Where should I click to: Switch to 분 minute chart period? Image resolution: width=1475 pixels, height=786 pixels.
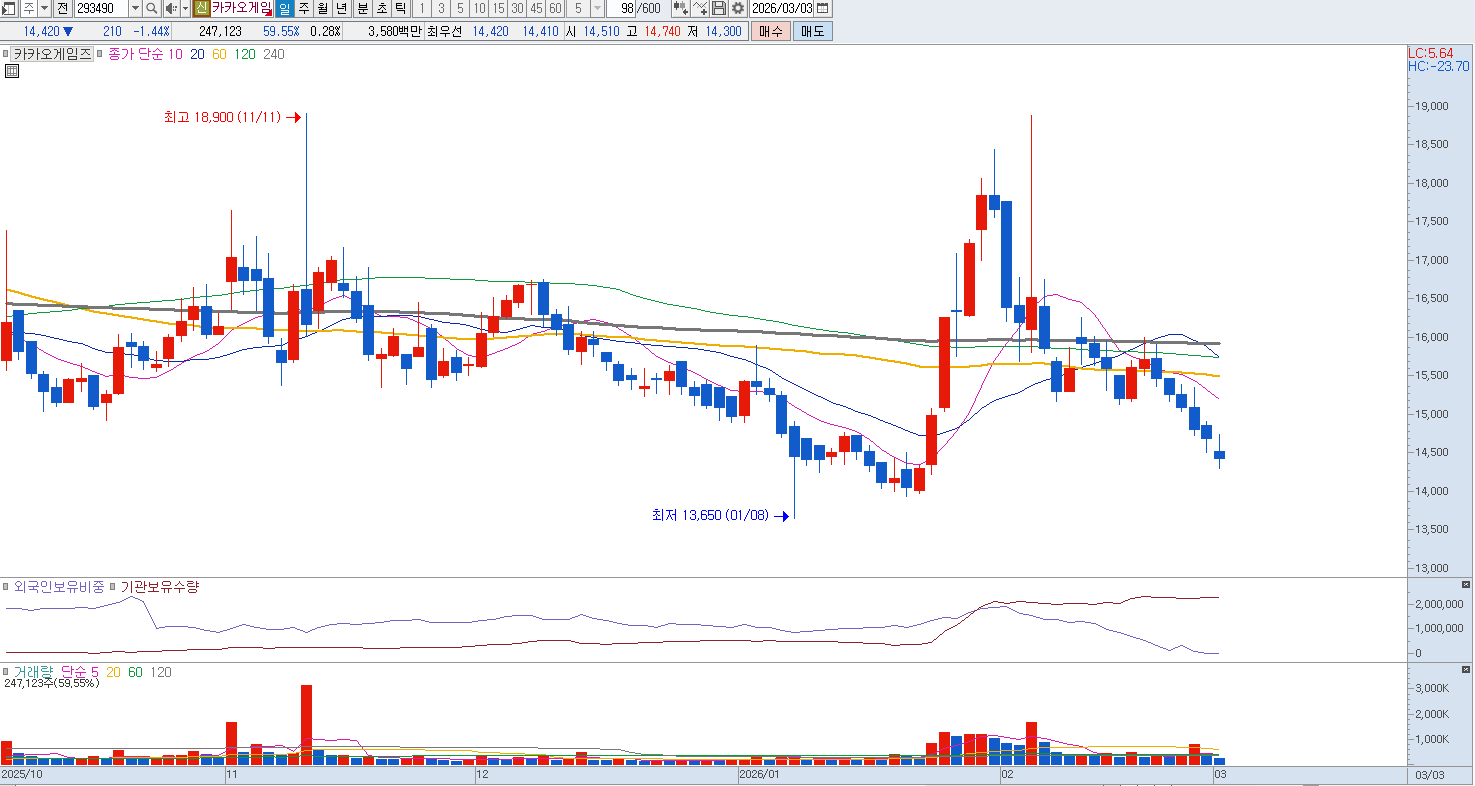click(x=362, y=8)
